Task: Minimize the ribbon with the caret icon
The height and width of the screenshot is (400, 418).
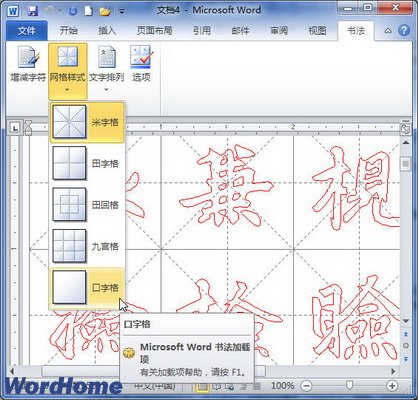Action: click(x=388, y=31)
